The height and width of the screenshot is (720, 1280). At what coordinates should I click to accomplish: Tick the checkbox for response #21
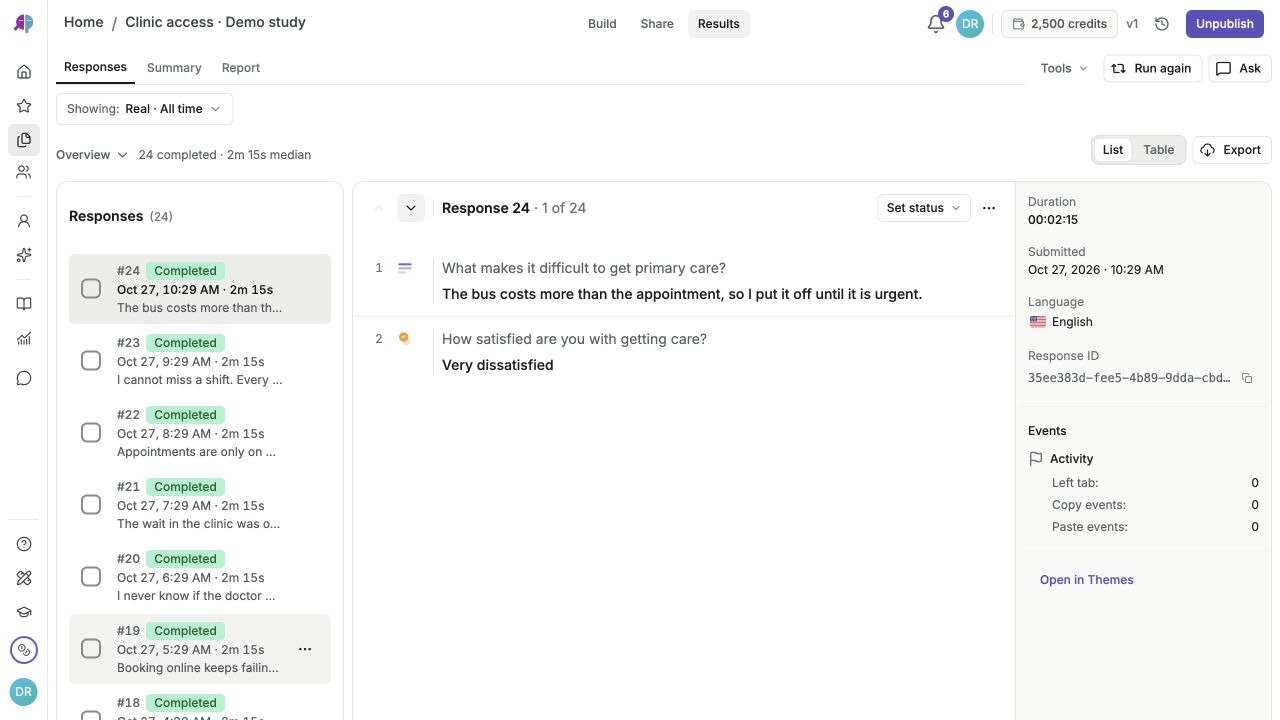click(x=91, y=505)
